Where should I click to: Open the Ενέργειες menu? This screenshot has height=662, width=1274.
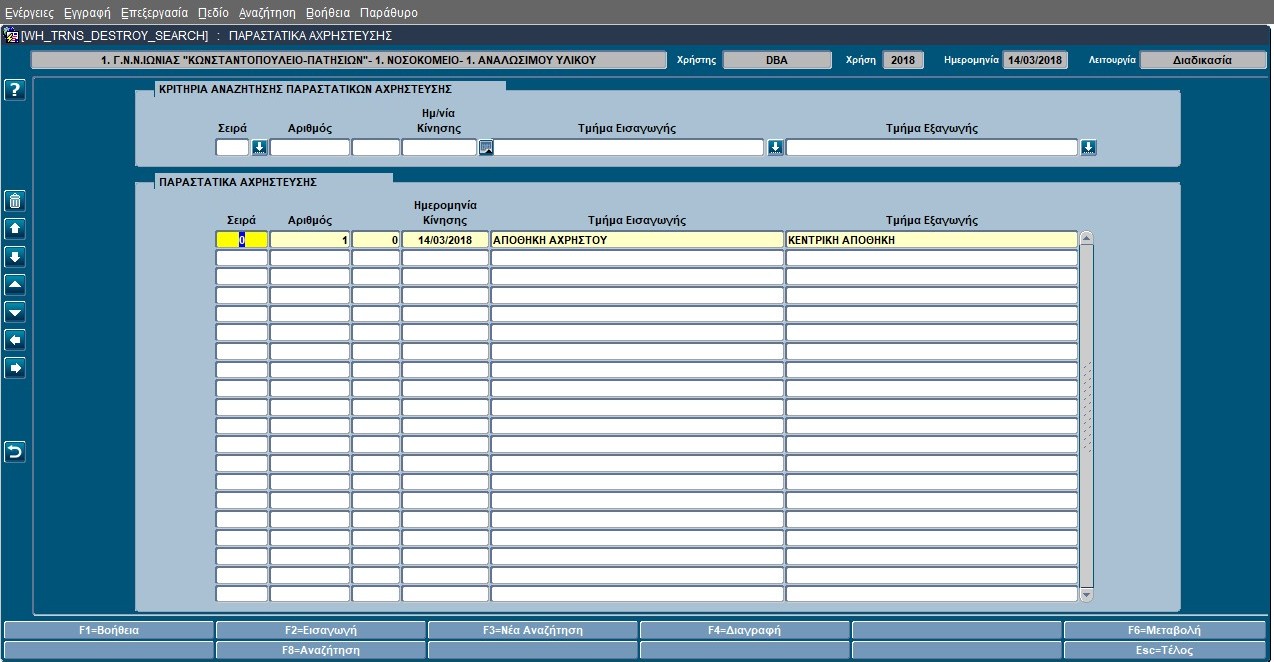pyautogui.click(x=29, y=13)
